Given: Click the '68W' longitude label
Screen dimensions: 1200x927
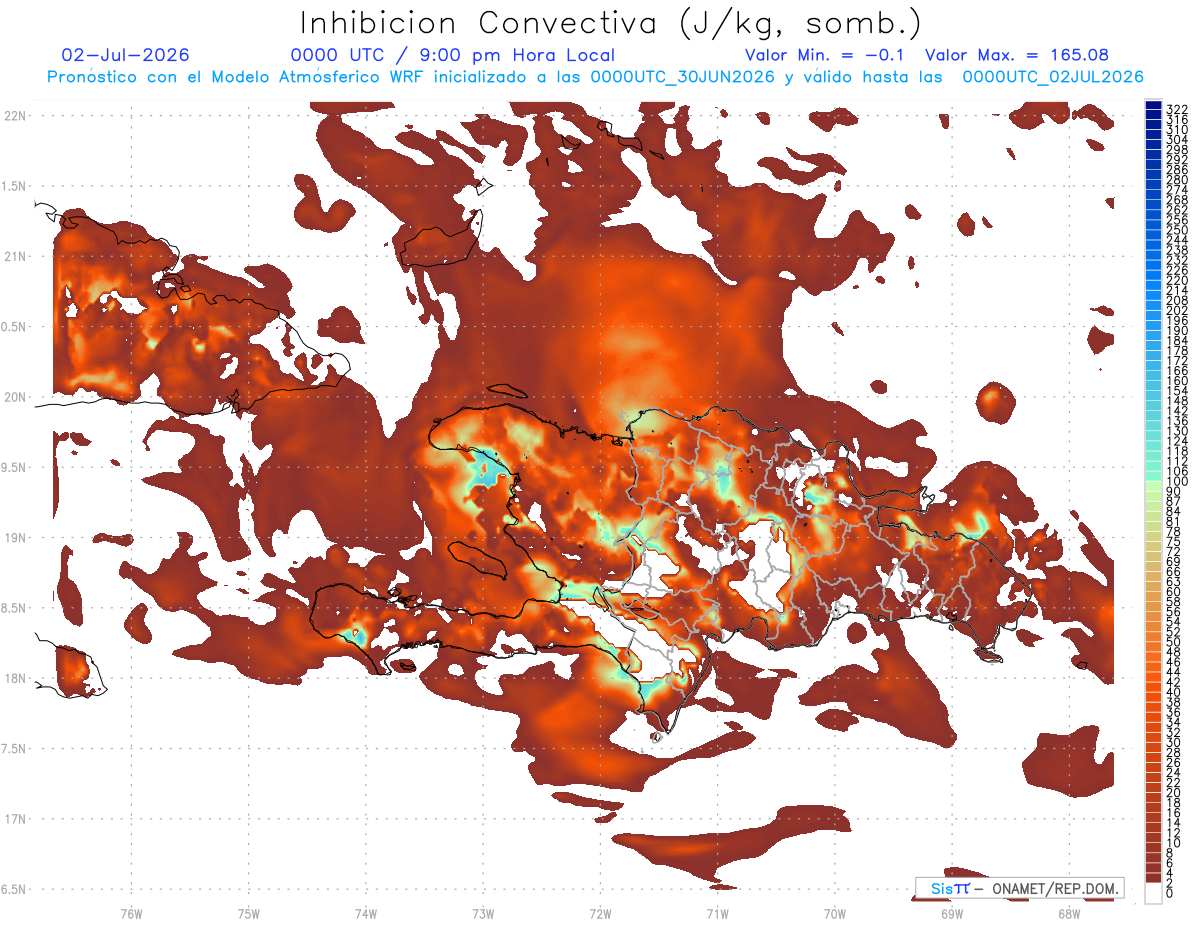Looking at the screenshot, I should pyautogui.click(x=1069, y=913).
